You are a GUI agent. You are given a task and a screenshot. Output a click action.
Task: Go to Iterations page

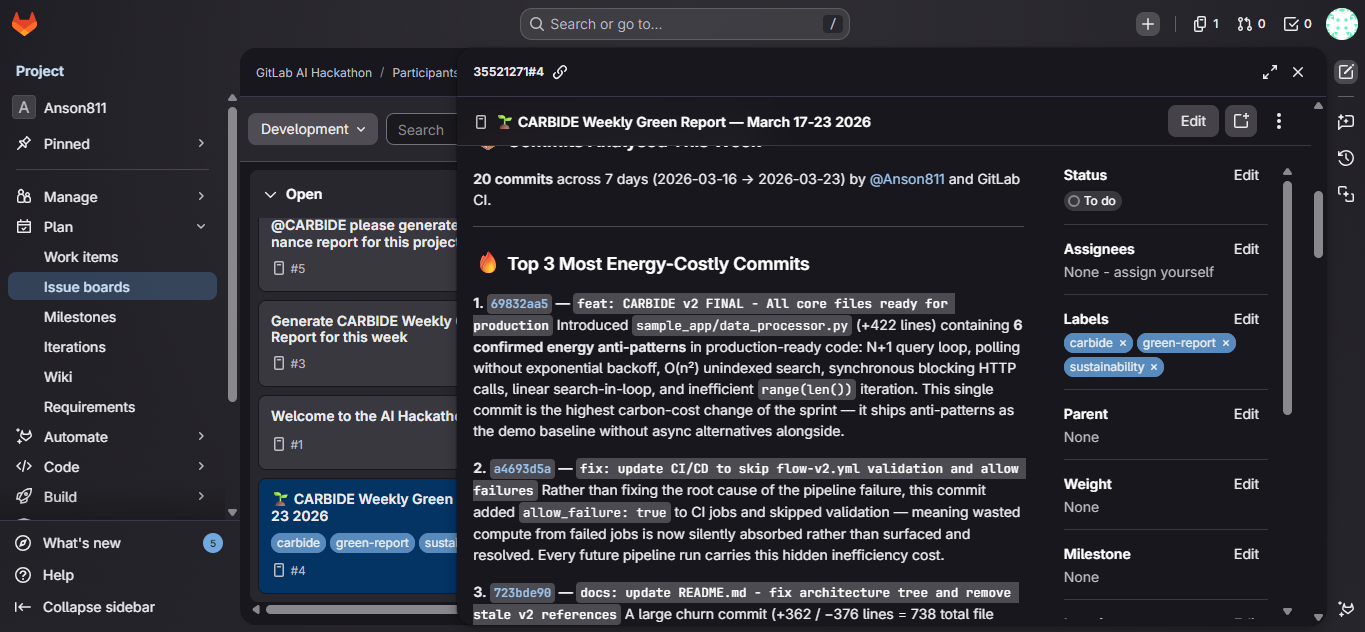click(112, 347)
